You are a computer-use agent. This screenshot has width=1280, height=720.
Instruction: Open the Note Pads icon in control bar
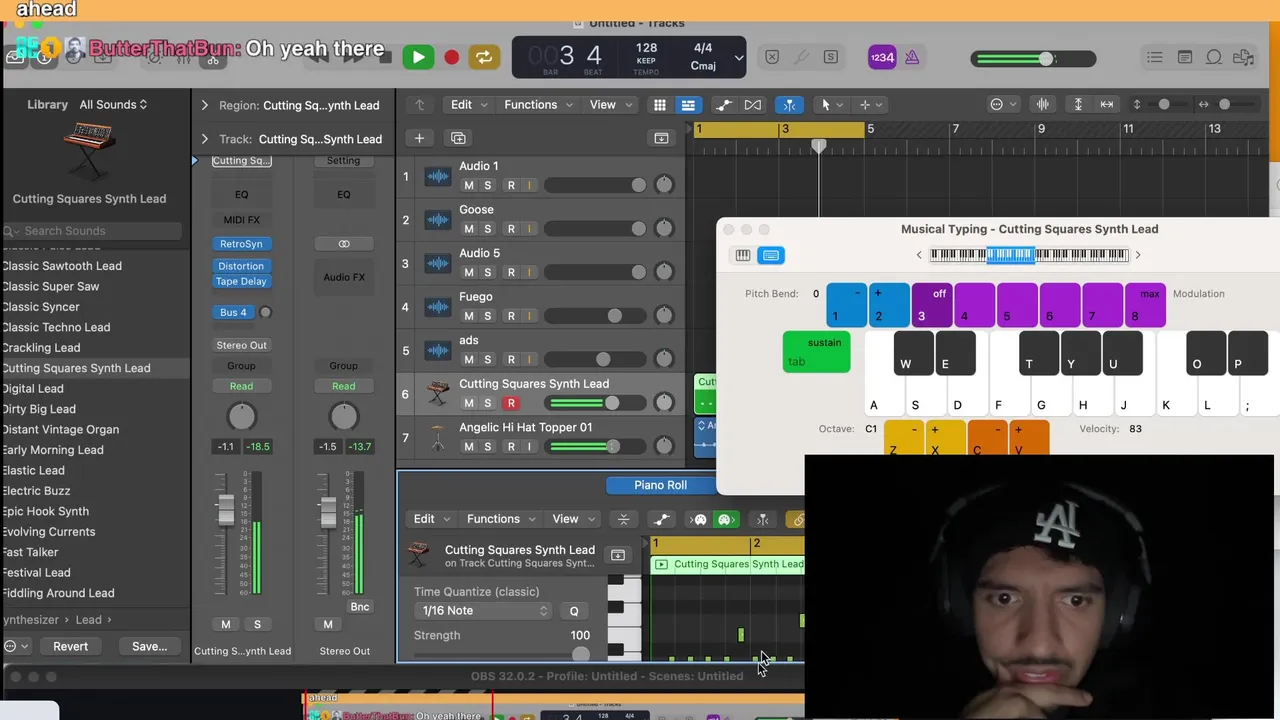coord(1184,58)
